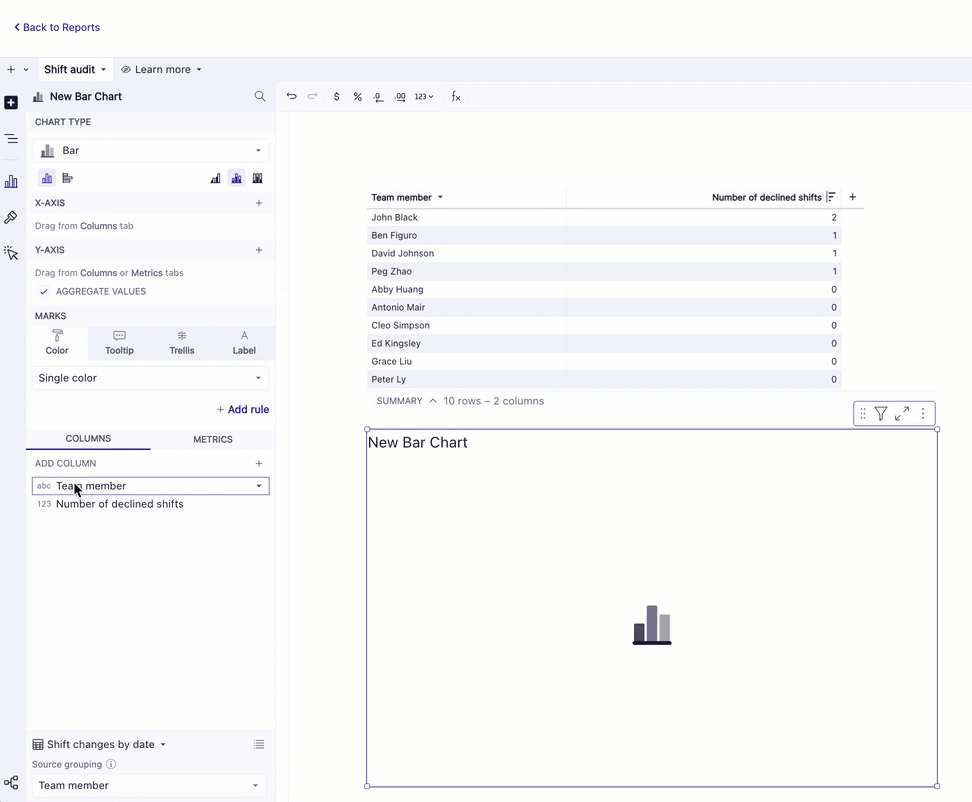Apply percent format

[x=357, y=97]
